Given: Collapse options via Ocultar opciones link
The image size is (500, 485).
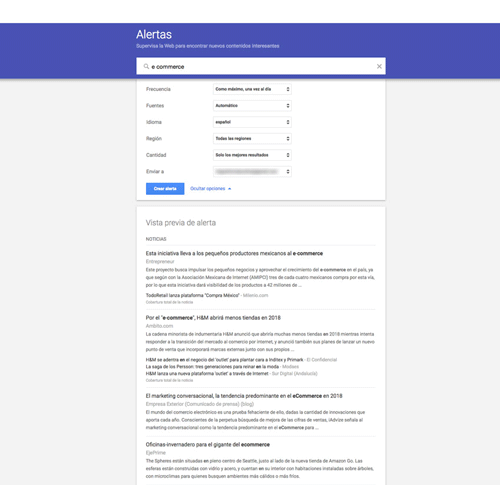Looking at the screenshot, I should (210, 189).
